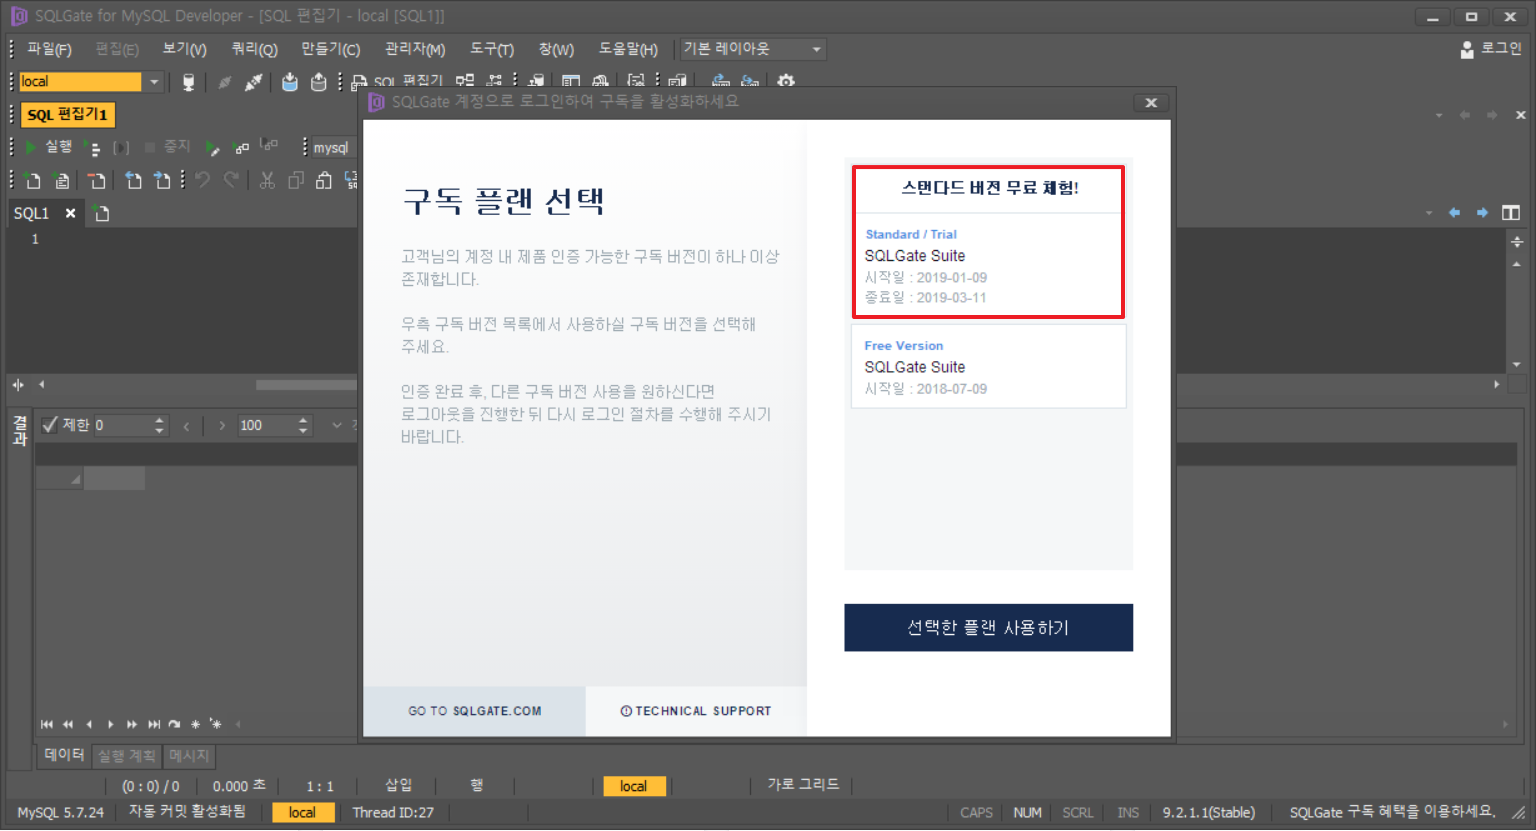This screenshot has height=831, width=1536.
Task: Open the 쿼리(Q) menu
Action: coord(255,49)
